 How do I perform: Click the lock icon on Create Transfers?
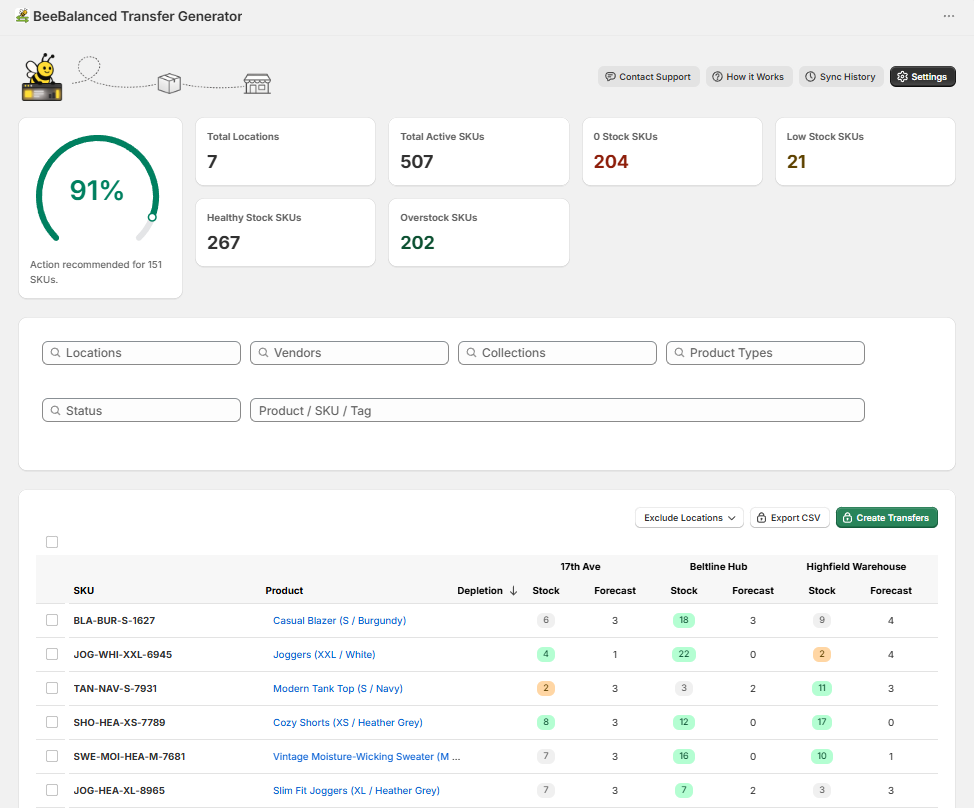pos(847,517)
